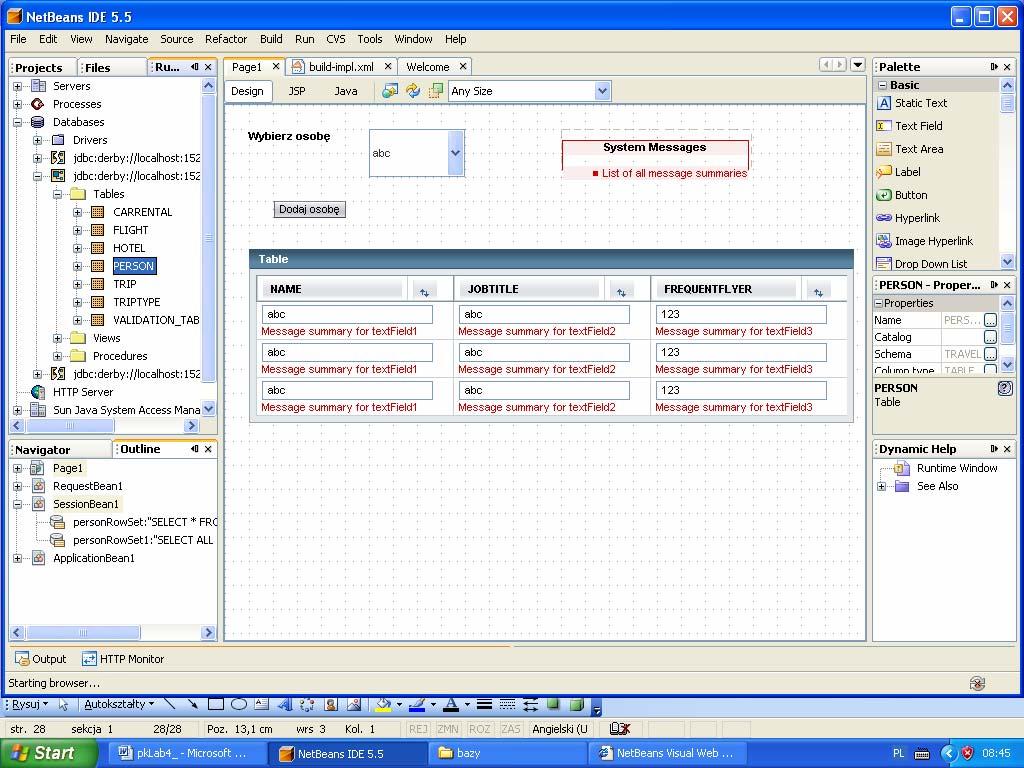Collapse the Tables folder node

click(x=57, y=194)
